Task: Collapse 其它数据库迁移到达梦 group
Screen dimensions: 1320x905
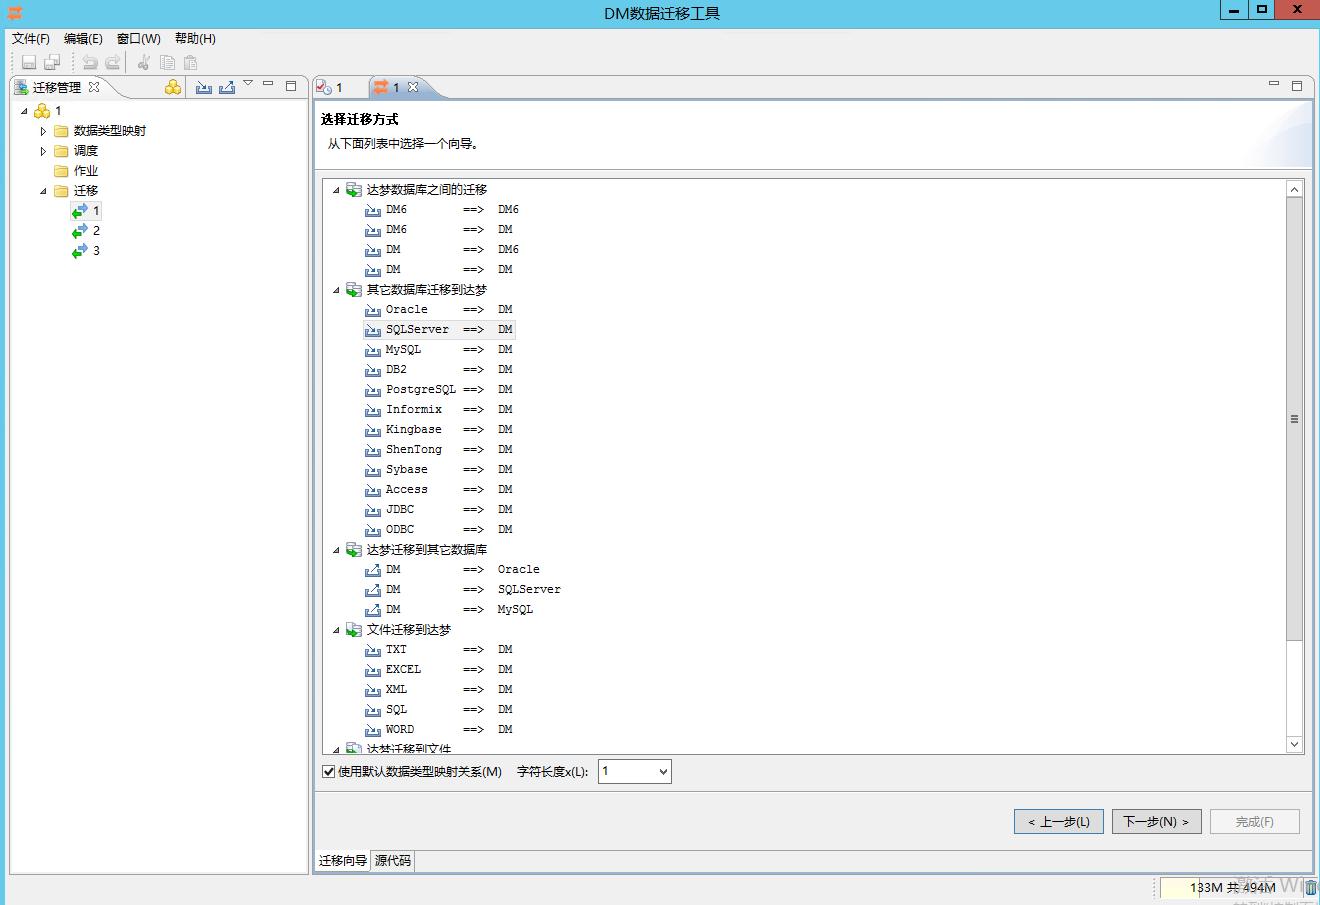Action: pyautogui.click(x=336, y=290)
